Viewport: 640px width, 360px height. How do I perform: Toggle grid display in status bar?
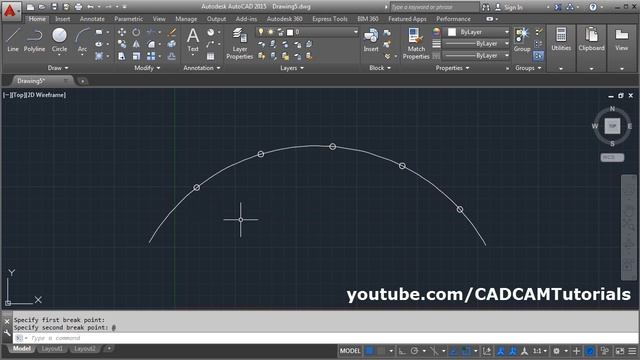369,351
